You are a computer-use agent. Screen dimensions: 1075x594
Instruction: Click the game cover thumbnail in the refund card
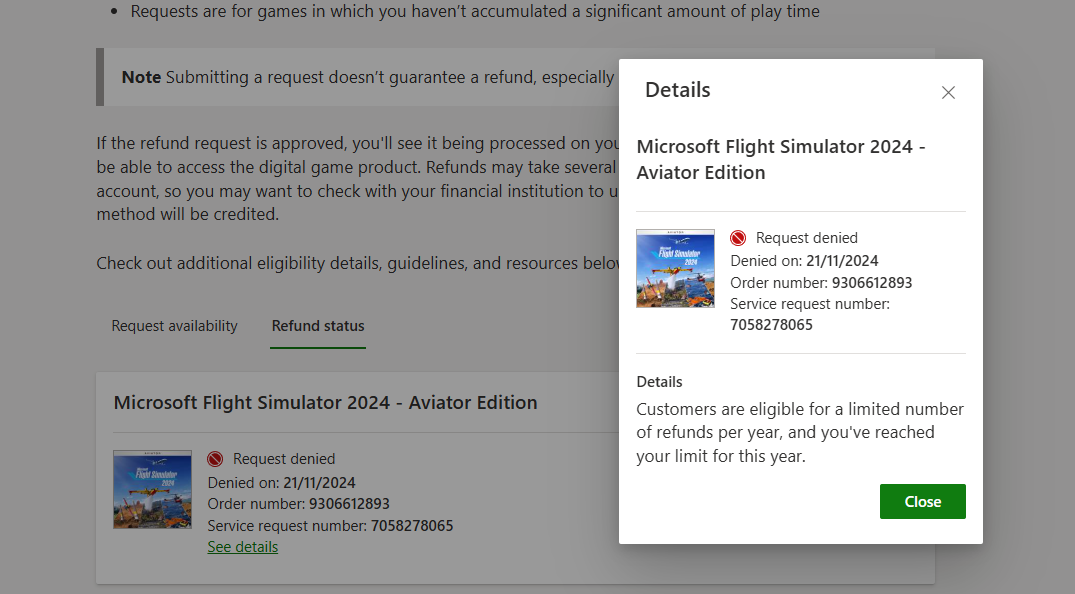(152, 489)
